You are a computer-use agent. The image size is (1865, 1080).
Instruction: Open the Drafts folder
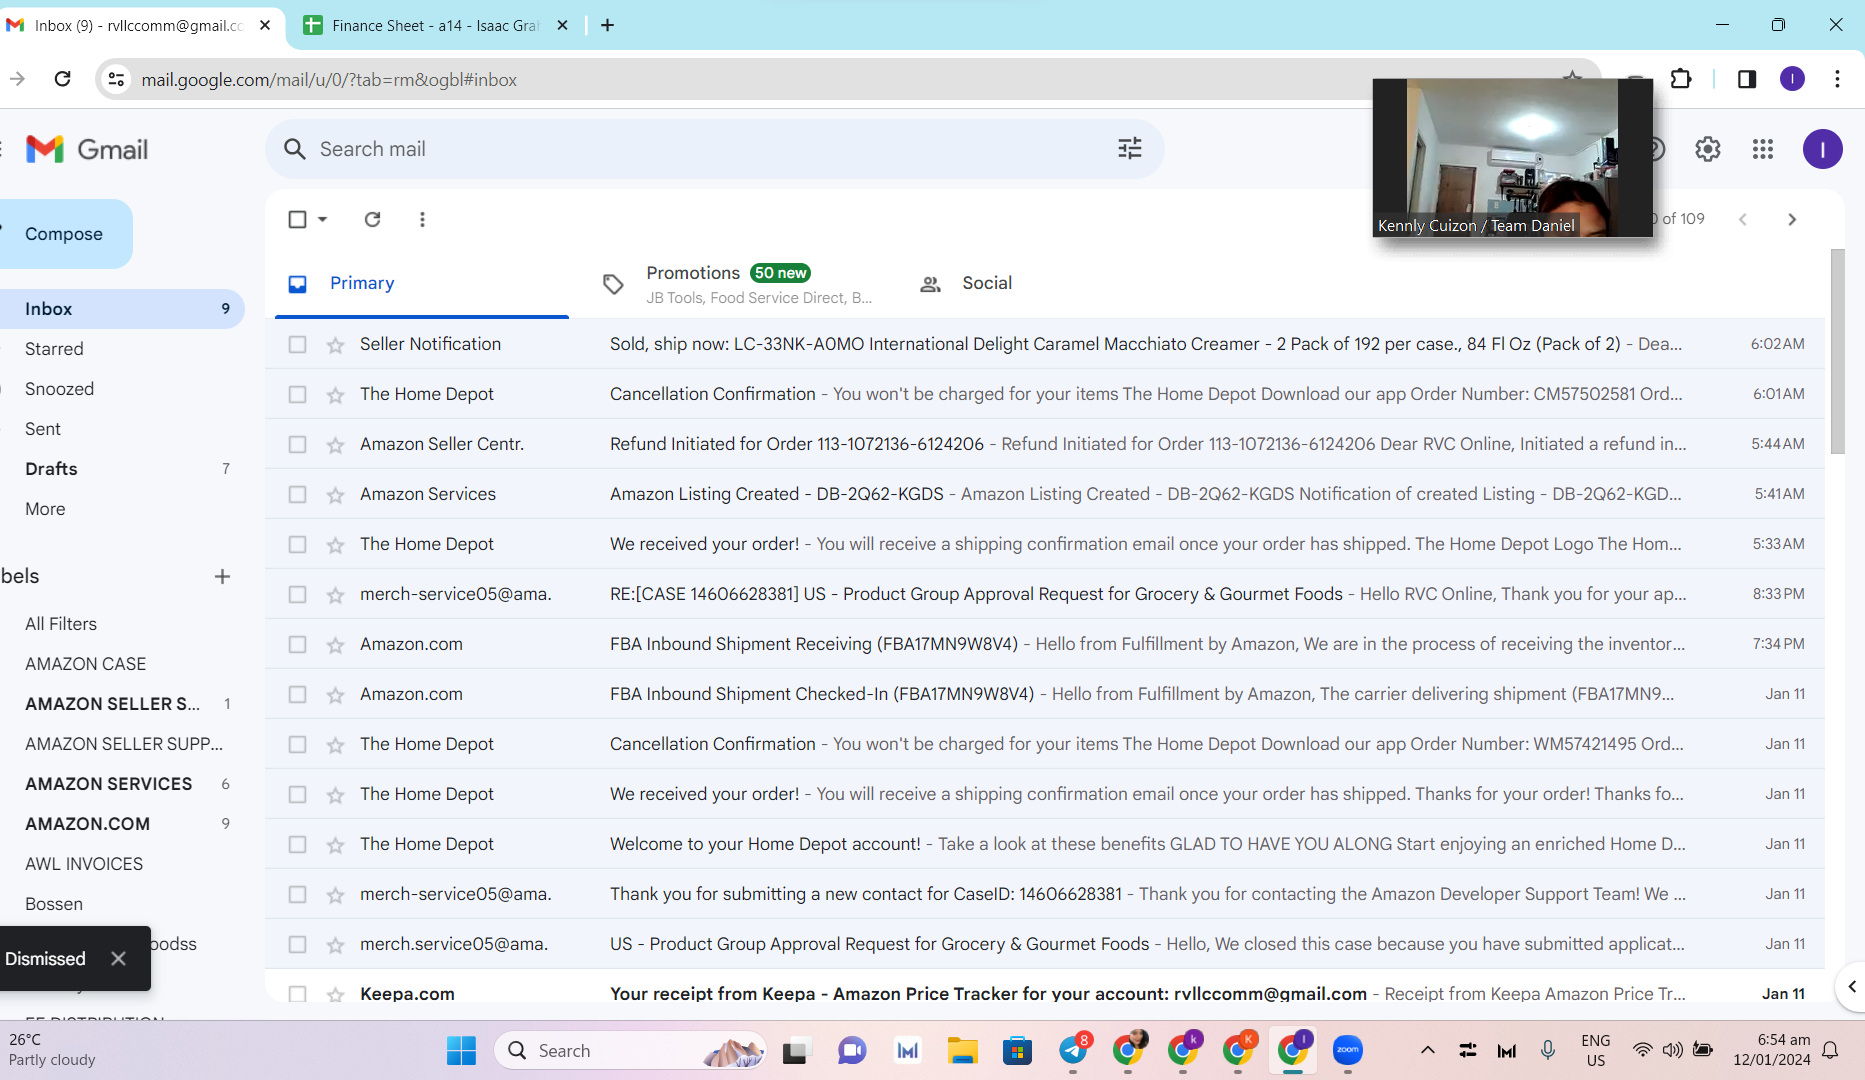pyautogui.click(x=51, y=469)
